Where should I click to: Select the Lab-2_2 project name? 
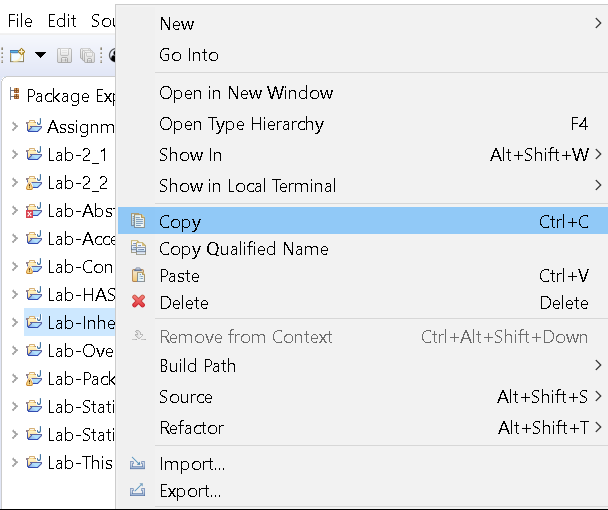pos(78,183)
